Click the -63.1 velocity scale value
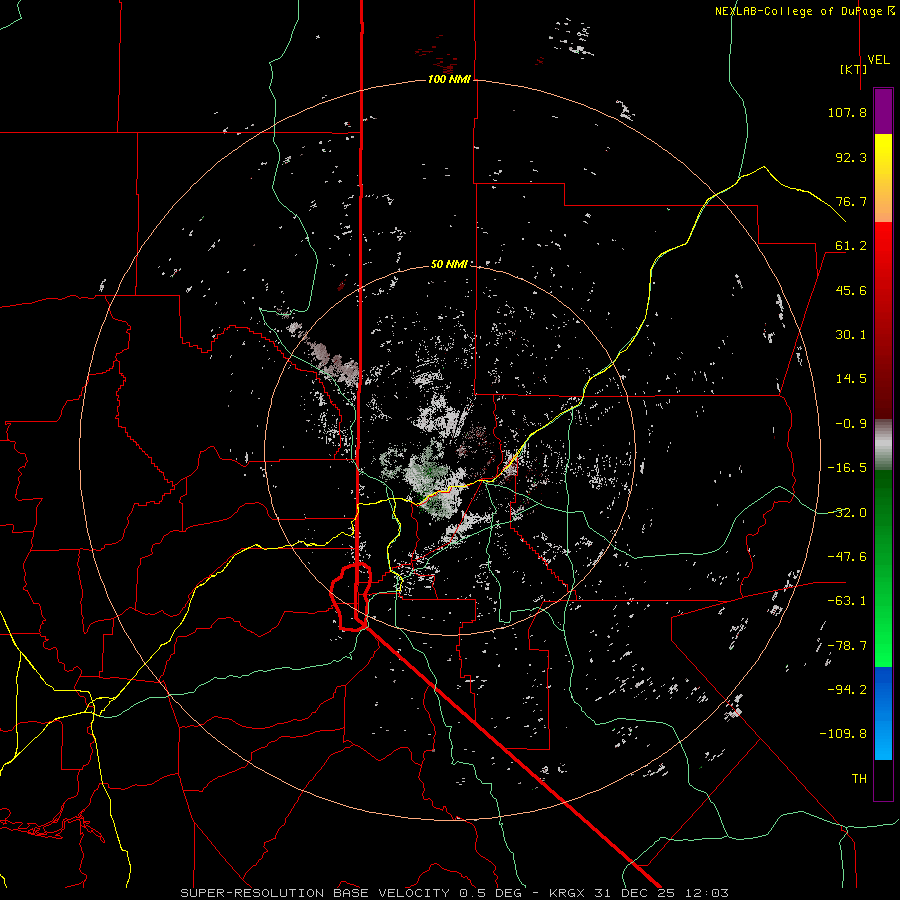900x900 pixels. pyautogui.click(x=847, y=601)
